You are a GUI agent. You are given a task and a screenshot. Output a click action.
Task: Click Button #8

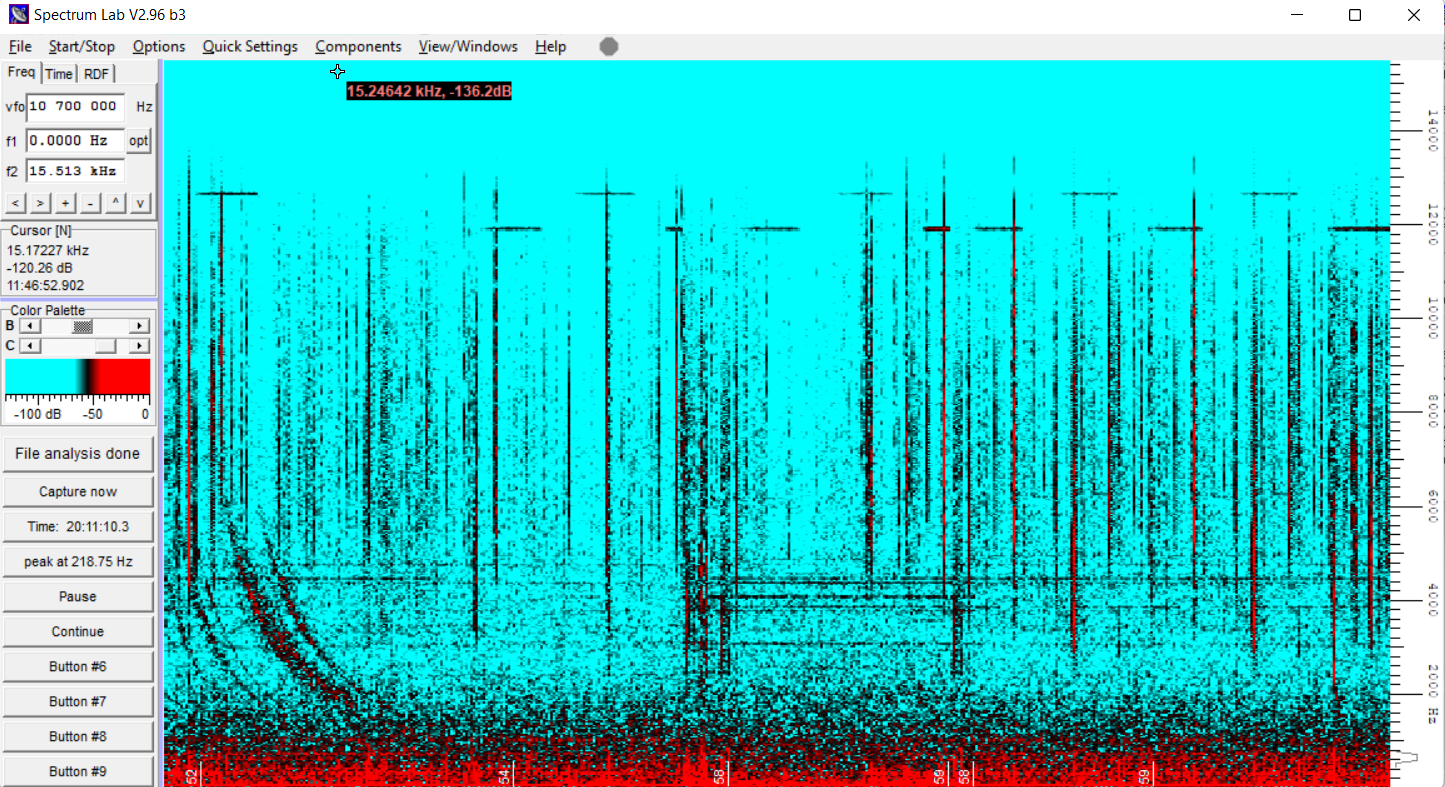pyautogui.click(x=78, y=736)
